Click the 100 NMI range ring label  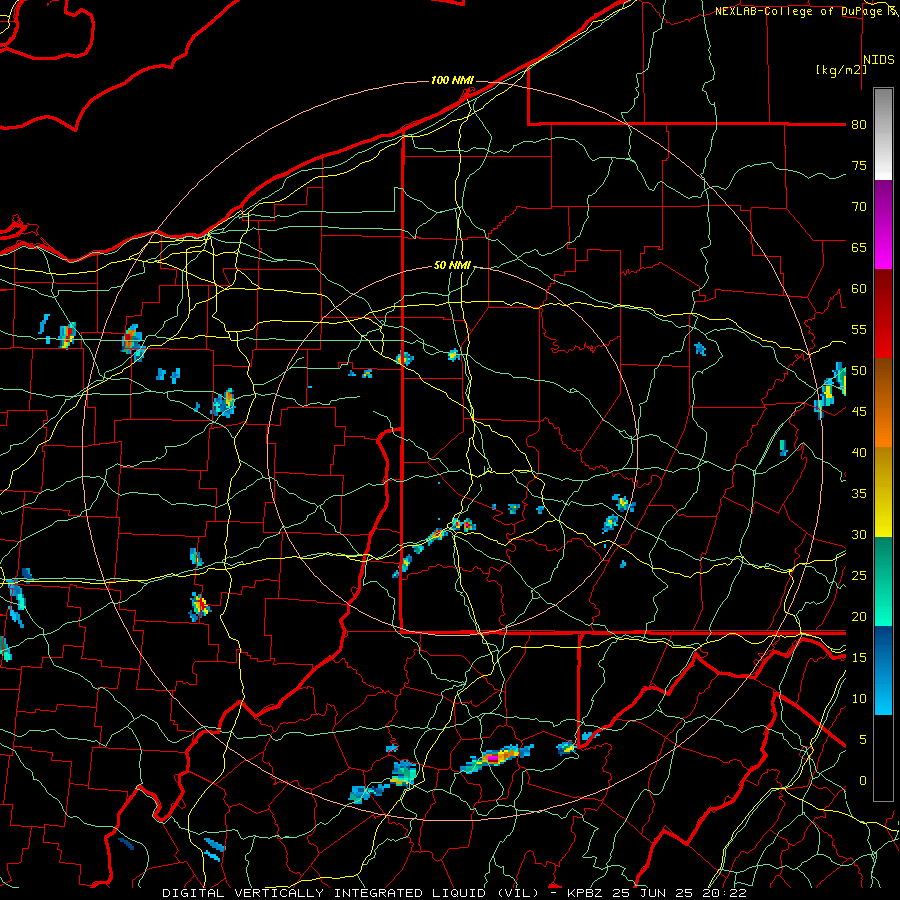coord(452,80)
